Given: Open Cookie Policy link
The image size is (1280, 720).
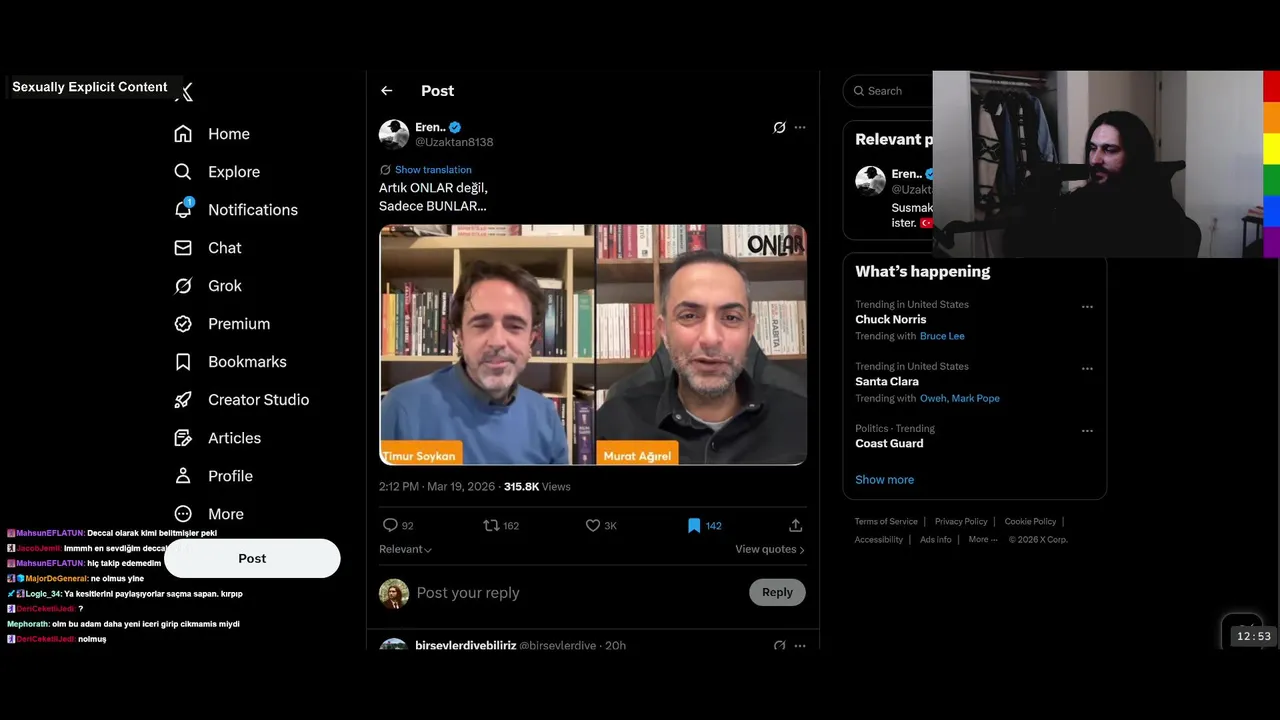Looking at the screenshot, I should pos(1030,522).
